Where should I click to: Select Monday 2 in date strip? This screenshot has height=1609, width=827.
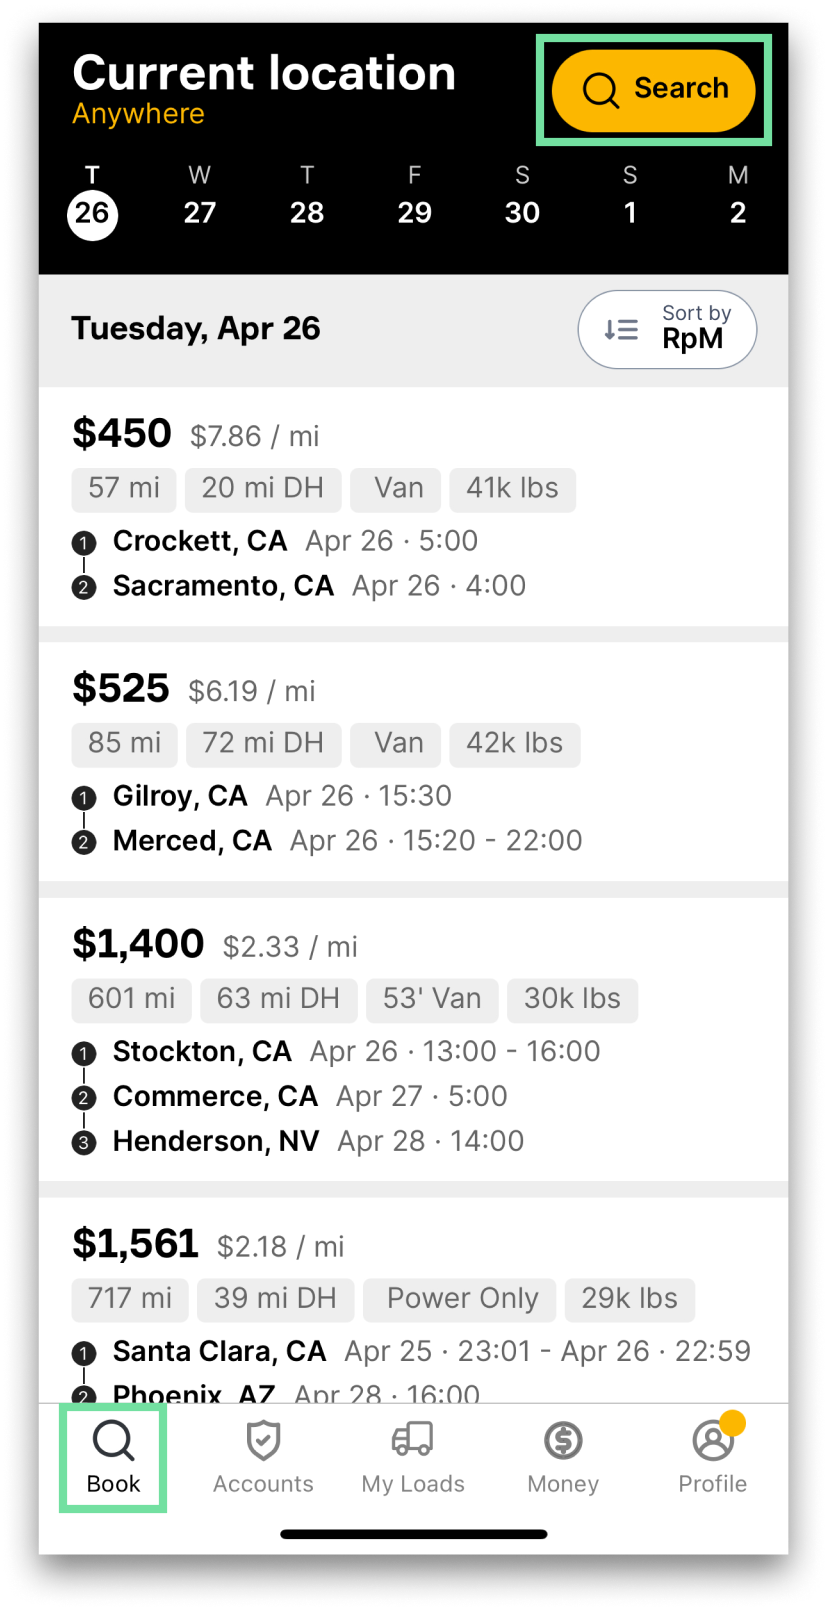738,197
